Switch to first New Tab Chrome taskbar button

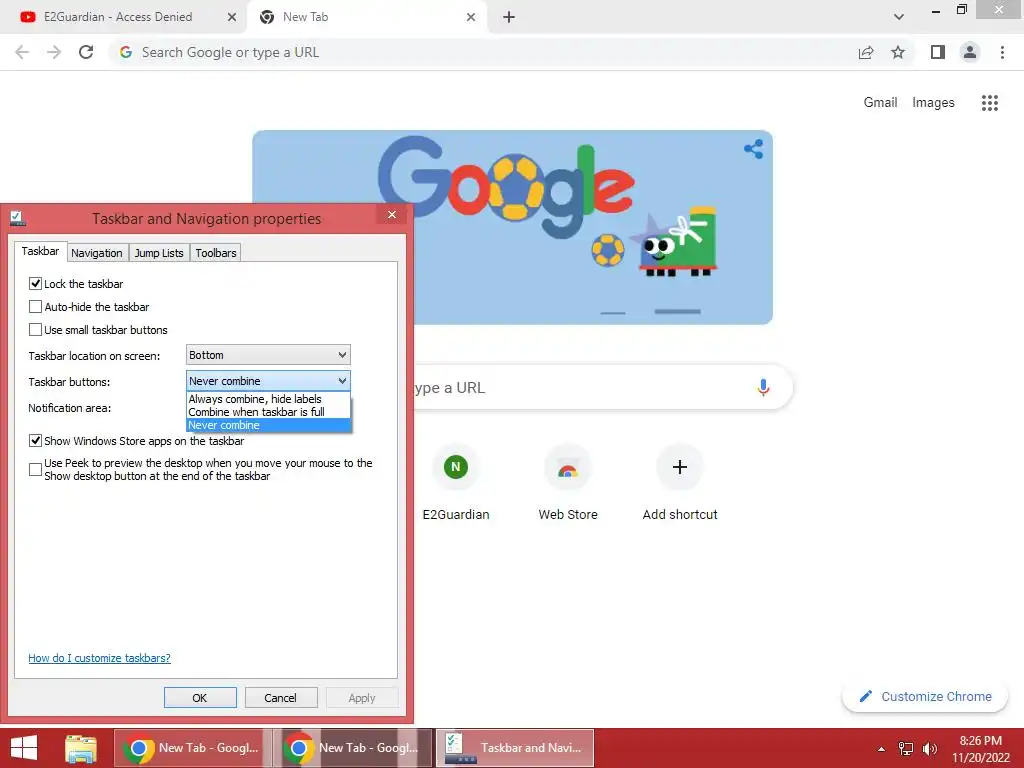(193, 748)
